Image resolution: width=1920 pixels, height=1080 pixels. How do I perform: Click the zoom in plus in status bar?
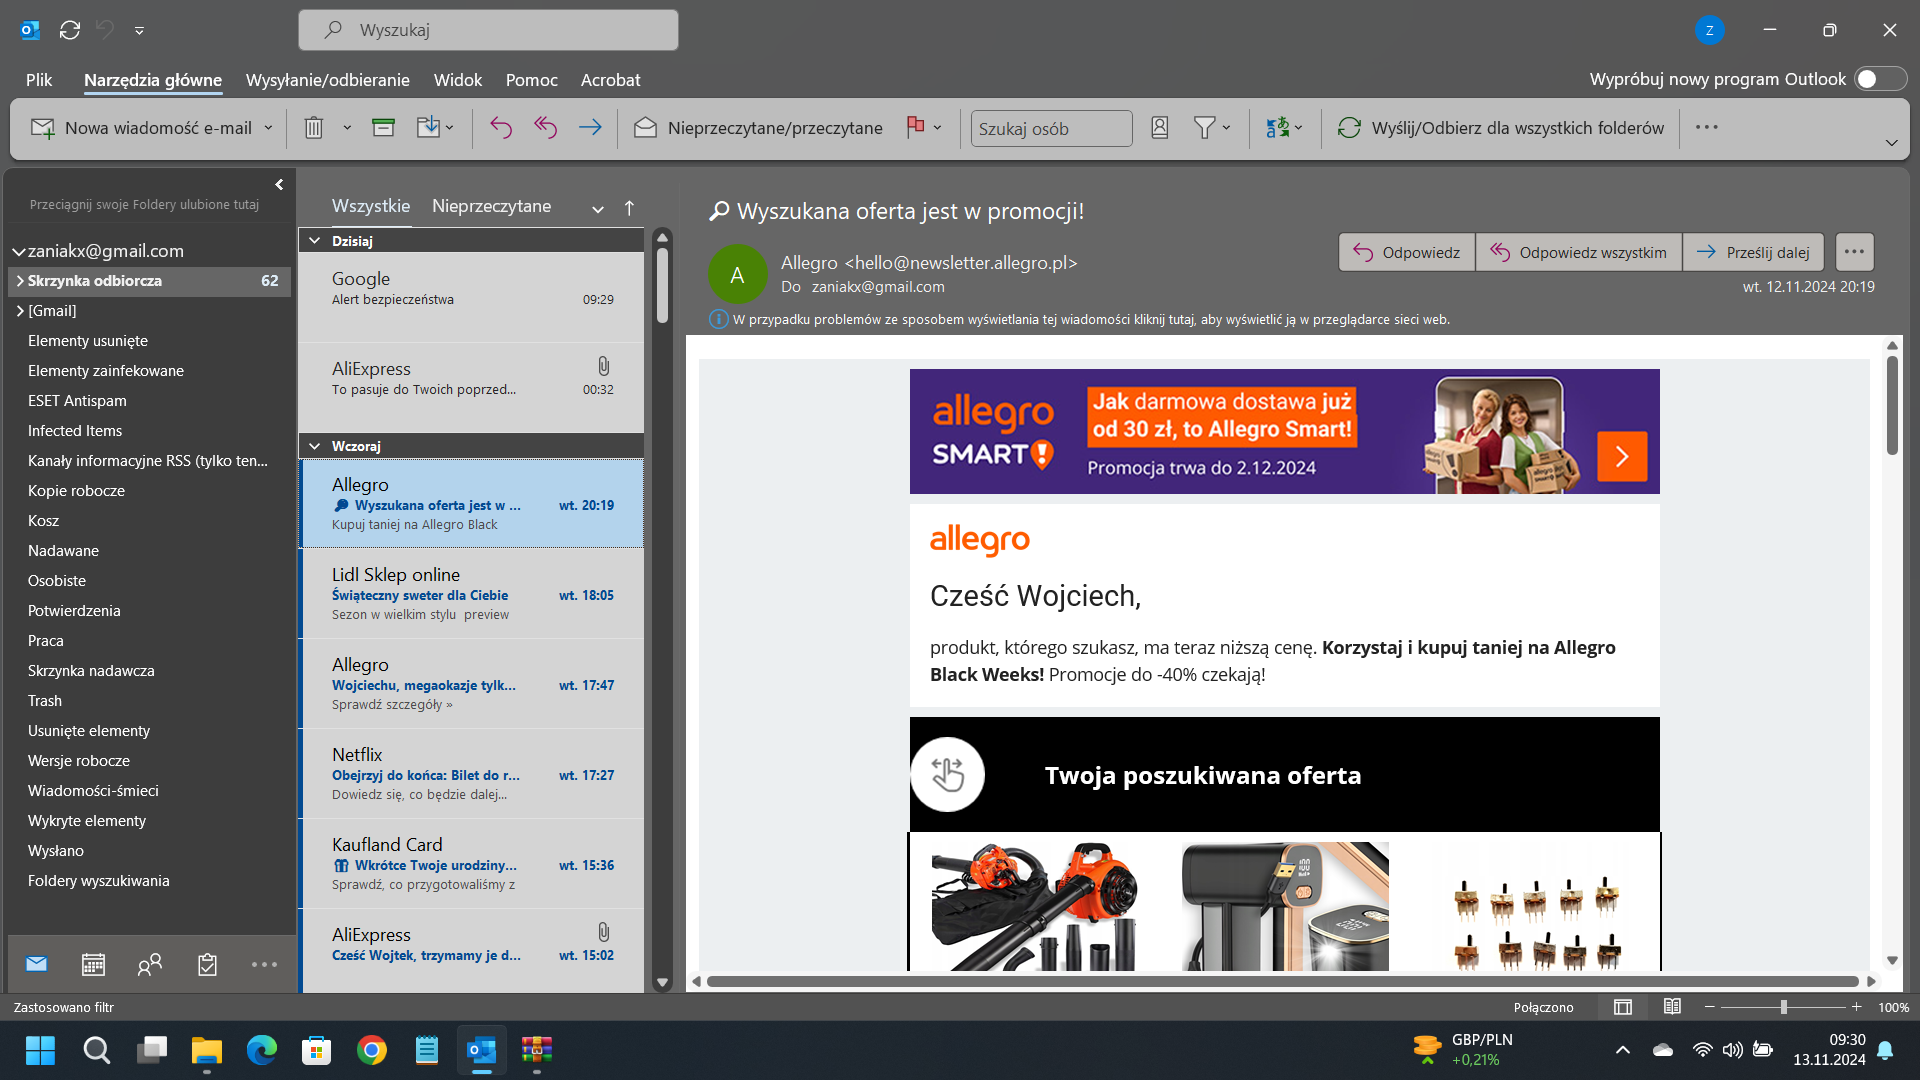[1857, 1007]
